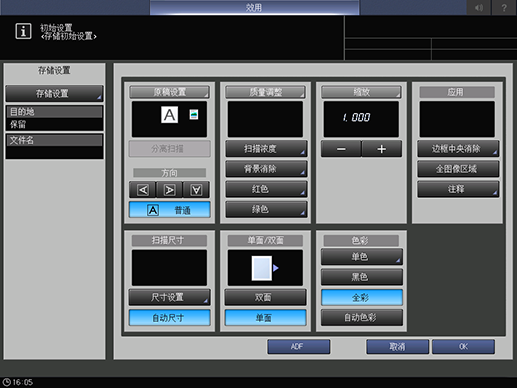The width and height of the screenshot is (517, 388).
Task: Select 双面 double-sided scanning
Action: (265, 297)
